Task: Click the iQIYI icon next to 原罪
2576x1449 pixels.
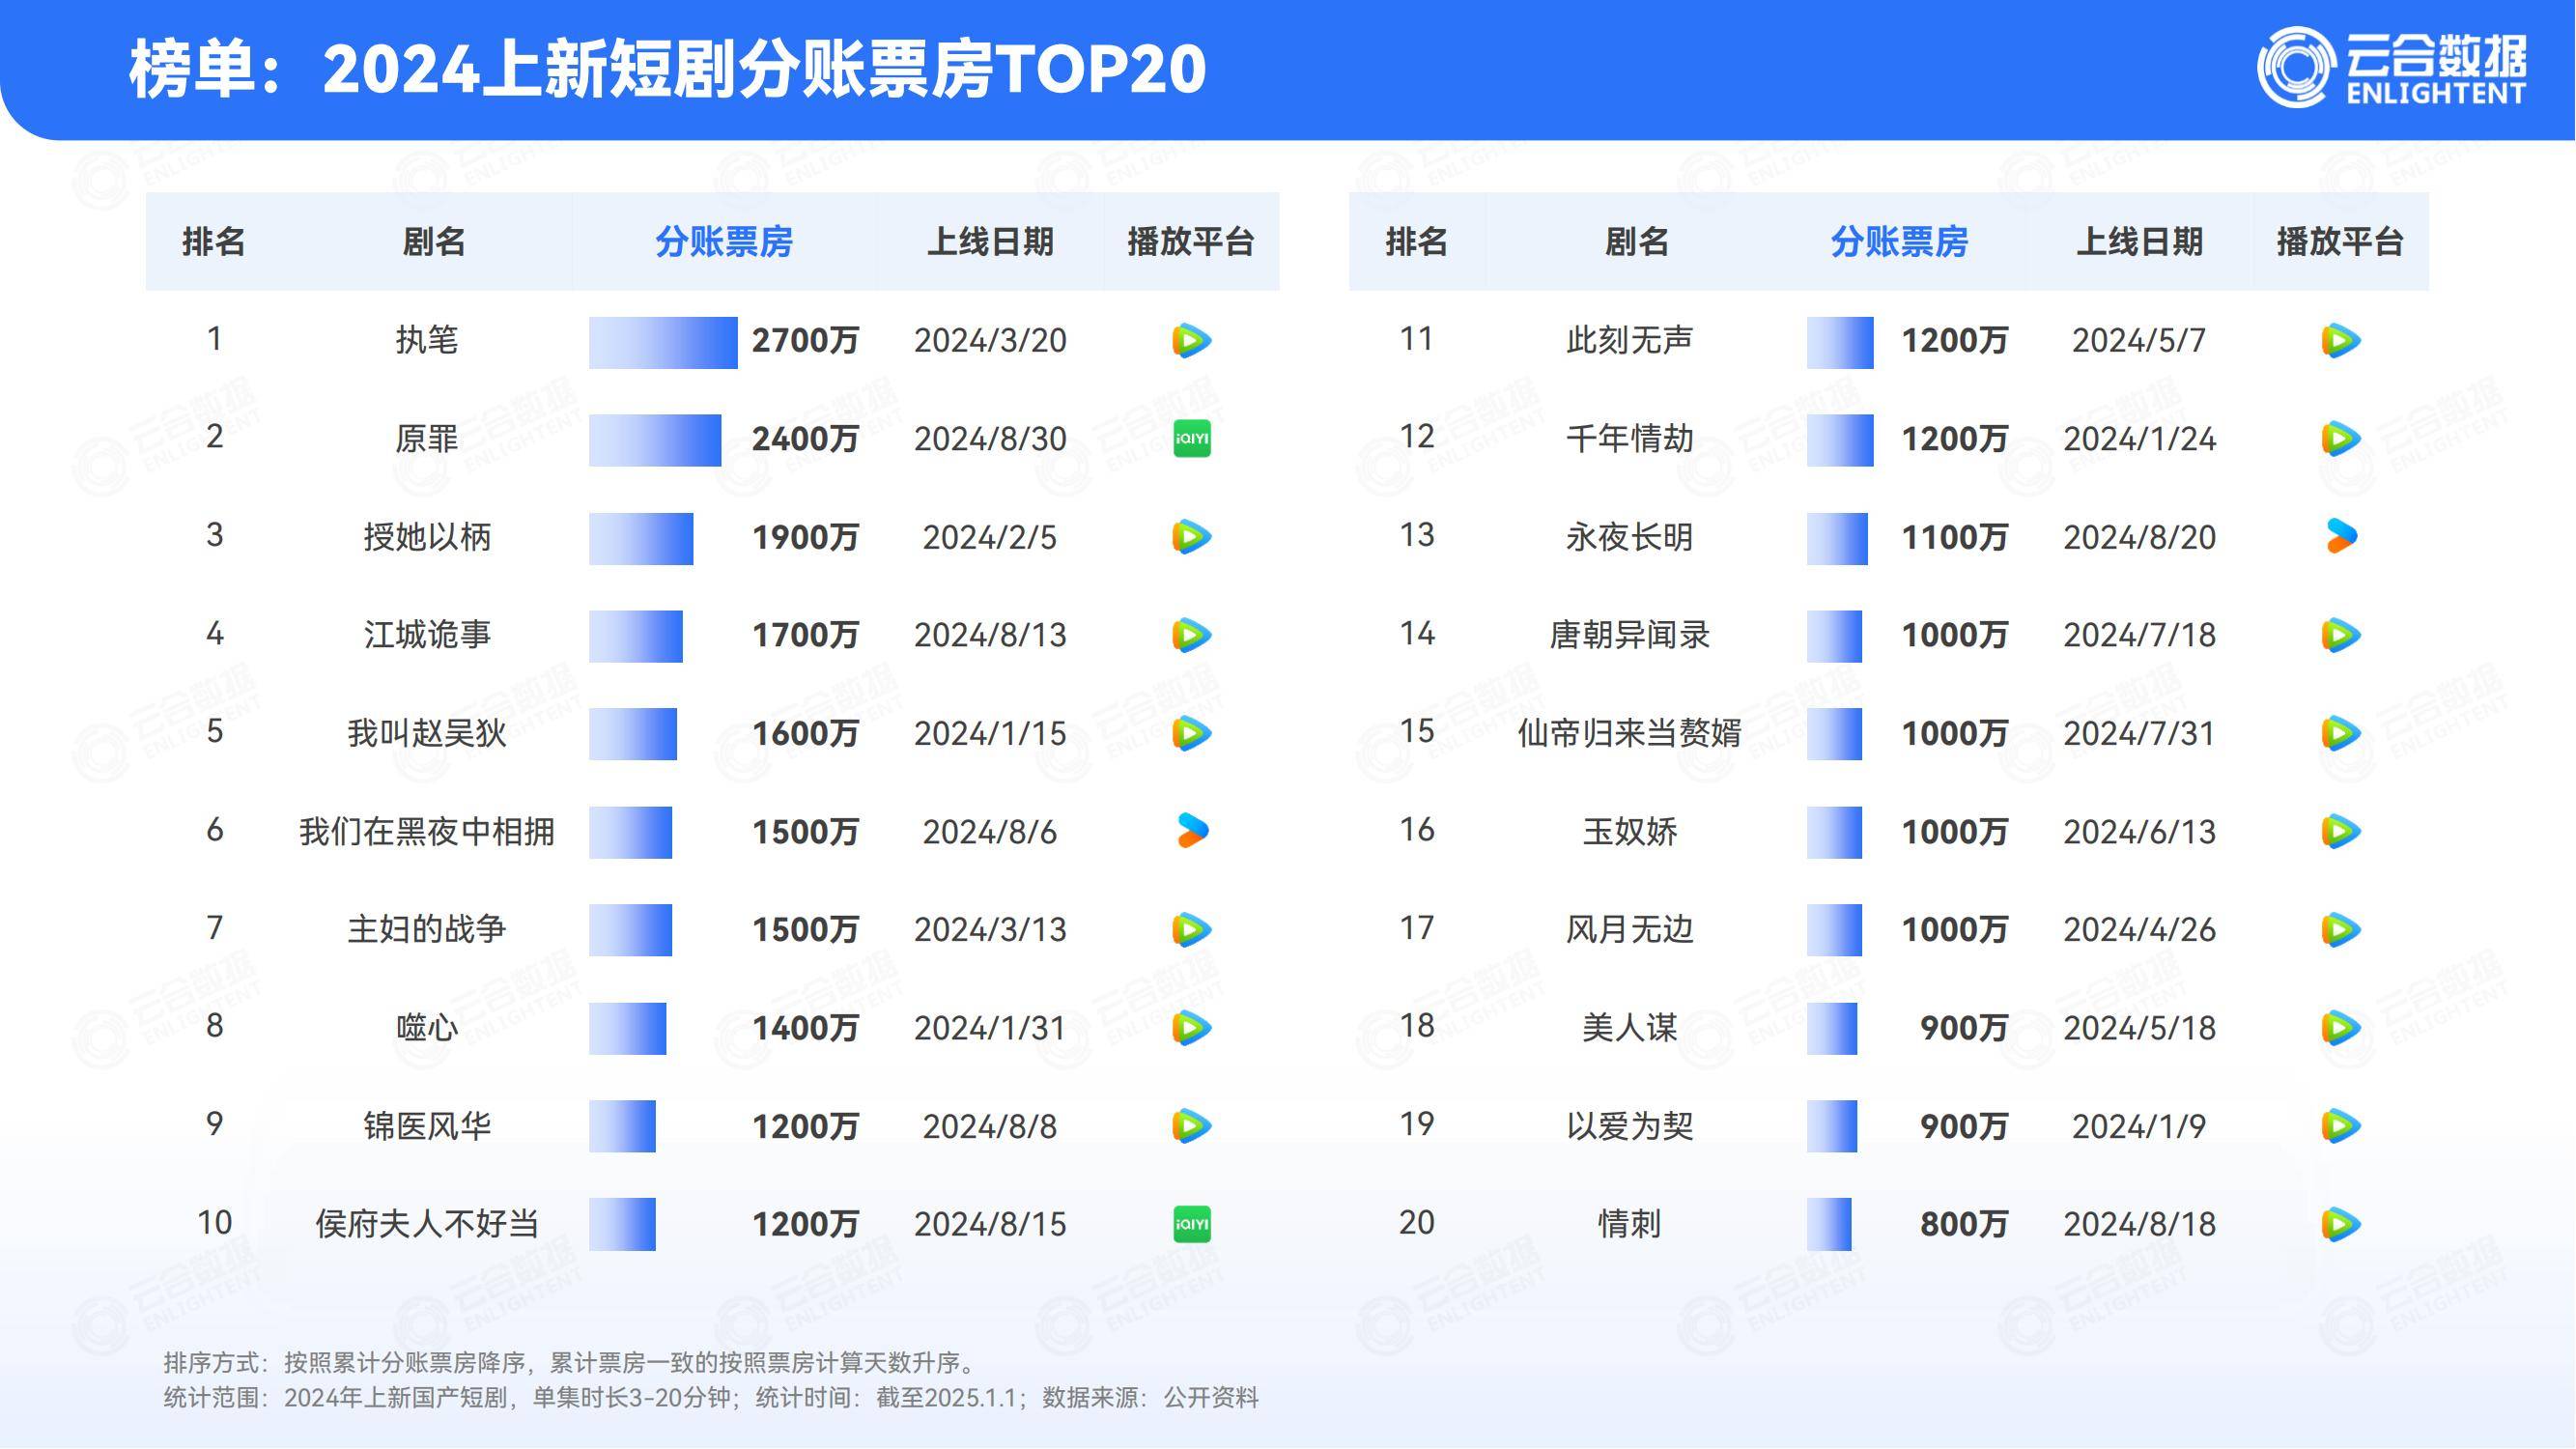Action: coord(1192,438)
